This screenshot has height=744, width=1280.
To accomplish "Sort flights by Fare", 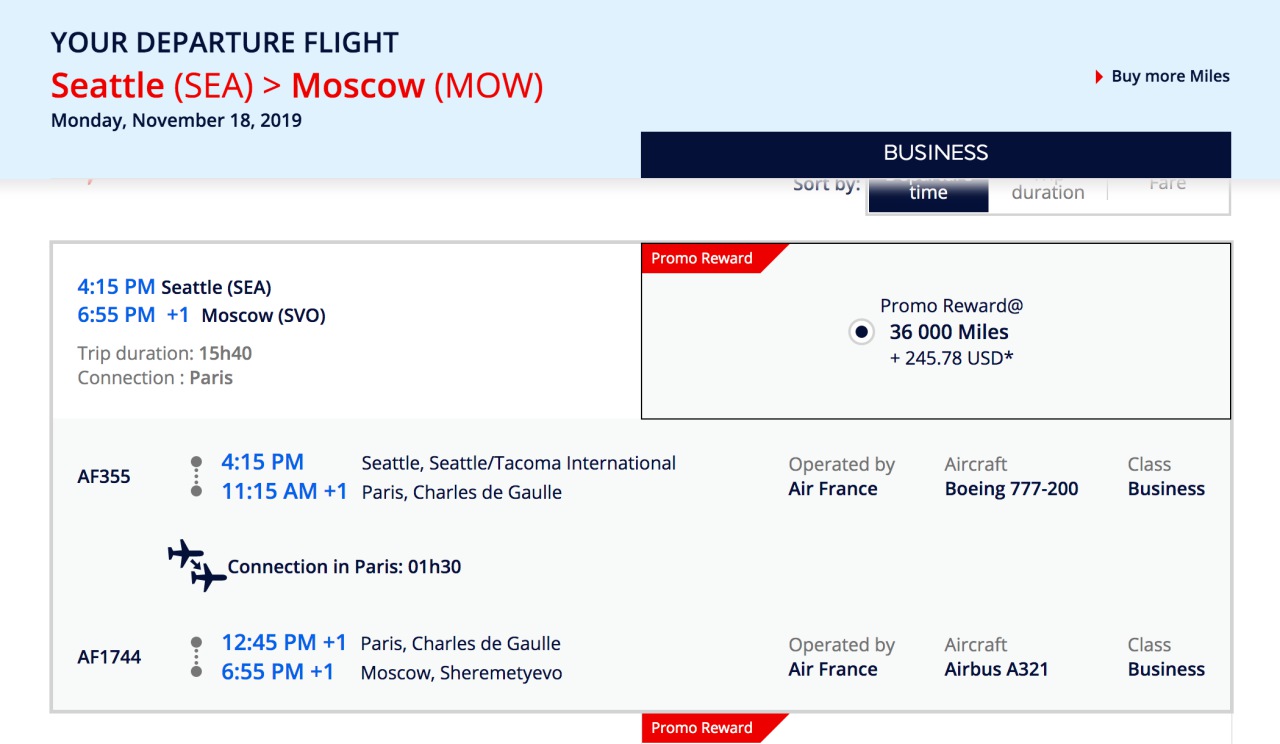I will [x=1168, y=186].
